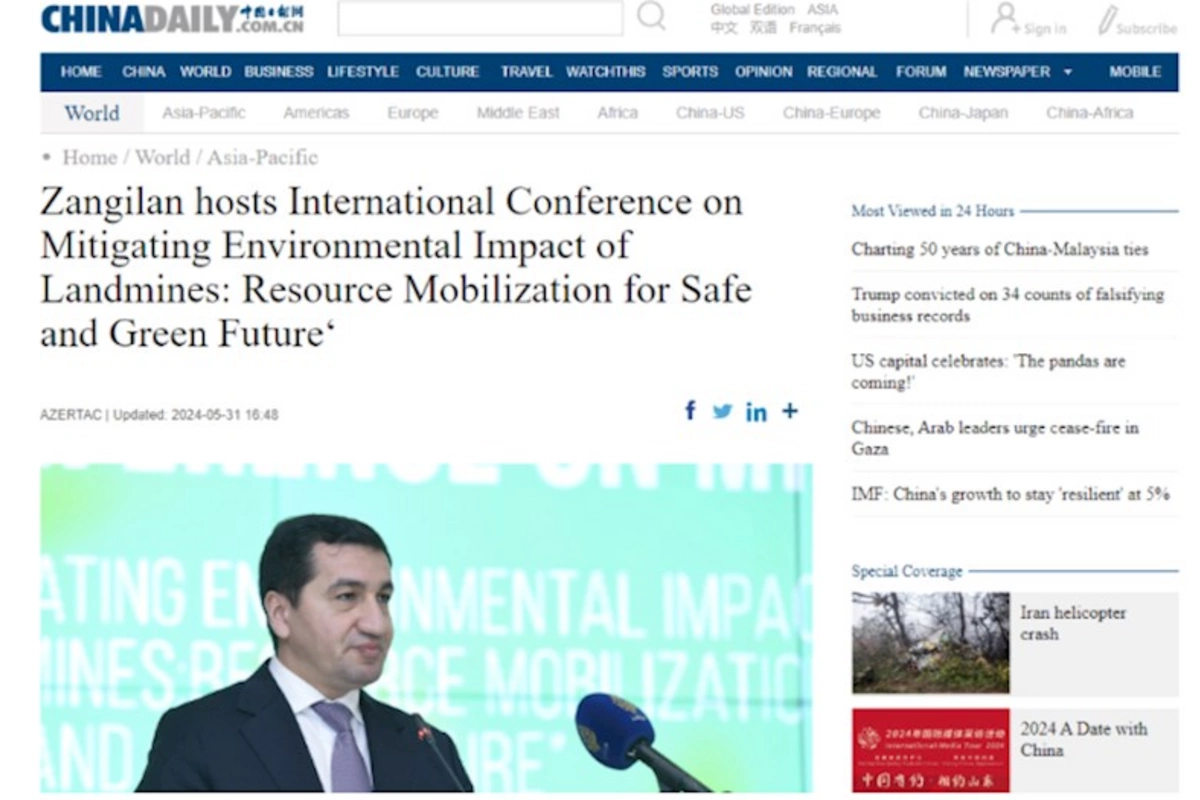
Task: Open 'Trump convicted on 34 counts' story
Action: click(1008, 305)
